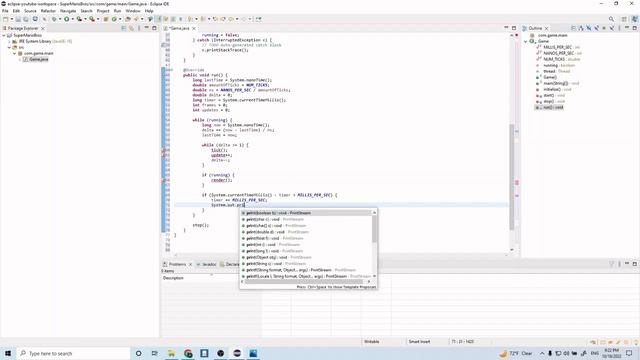This screenshot has width=640, height=360.
Task: Open File Explorer from the taskbar
Action: pyautogui.click(x=171, y=353)
